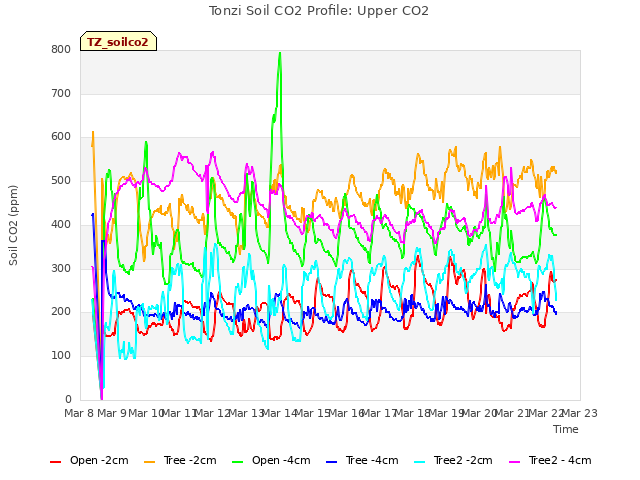640x480 pixels.
Task: Click the Mar 9 x-axis date label
Action: coord(112,413)
